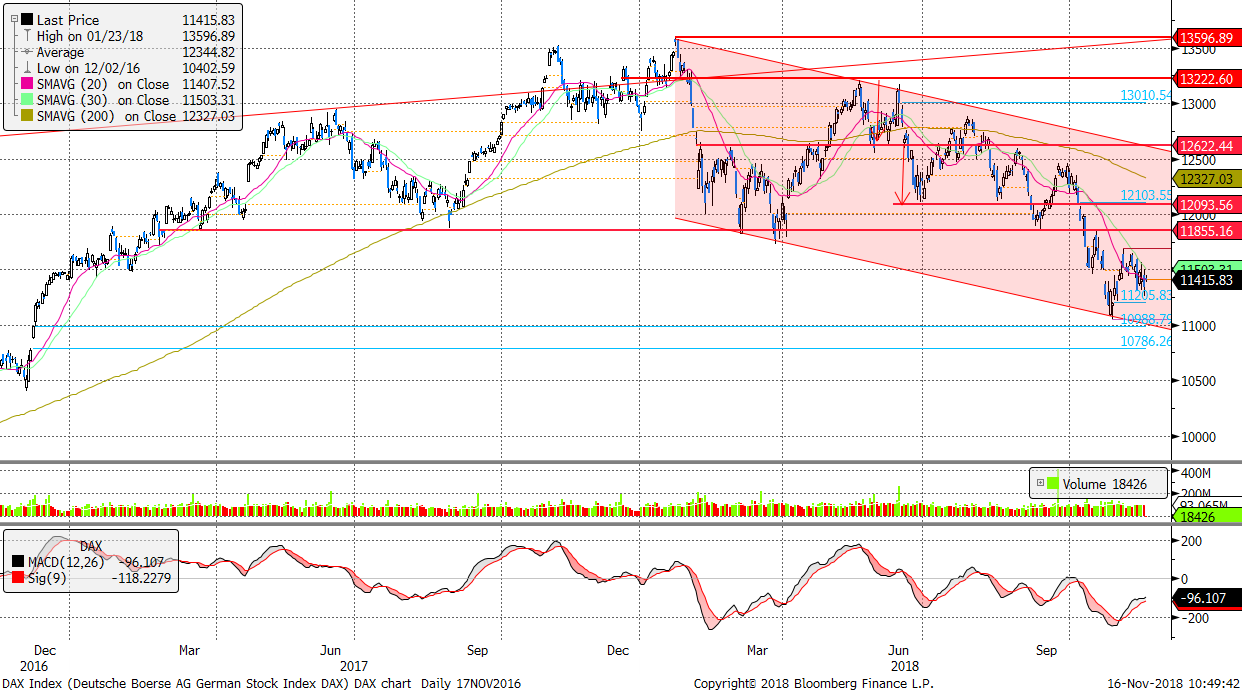Screen dimensions: 1242x692
Task: Select the Last Price legend label
Action: tap(67, 19)
